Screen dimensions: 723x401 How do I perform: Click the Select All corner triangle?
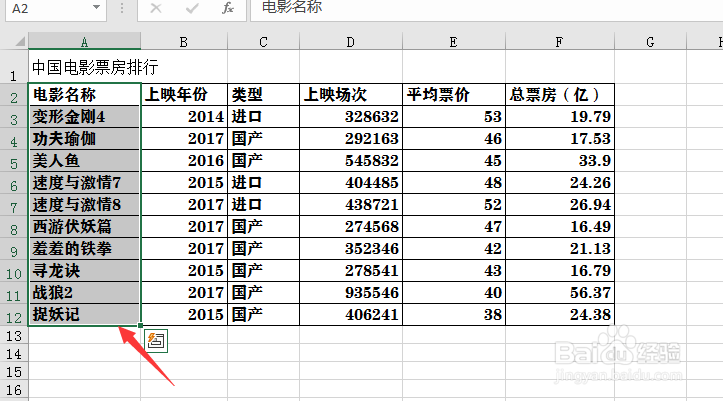20,42
